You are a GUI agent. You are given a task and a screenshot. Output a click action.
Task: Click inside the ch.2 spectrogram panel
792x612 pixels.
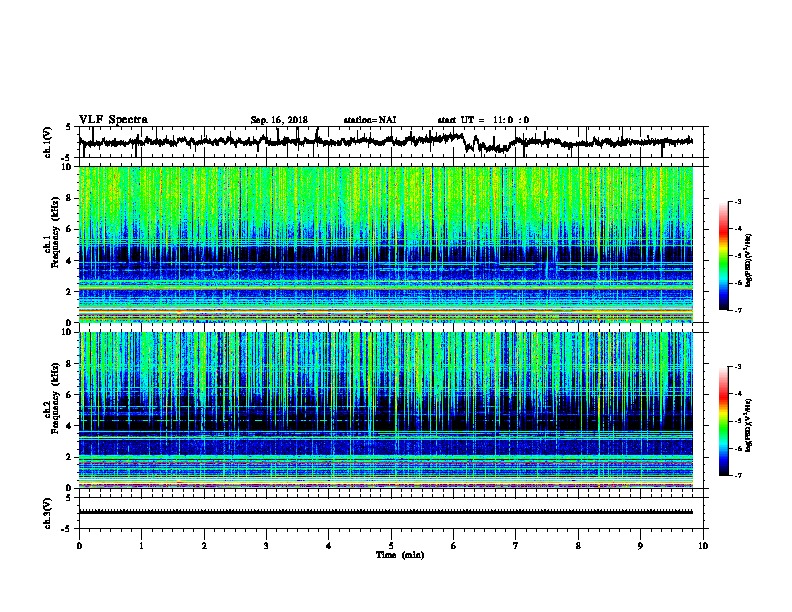point(386,410)
